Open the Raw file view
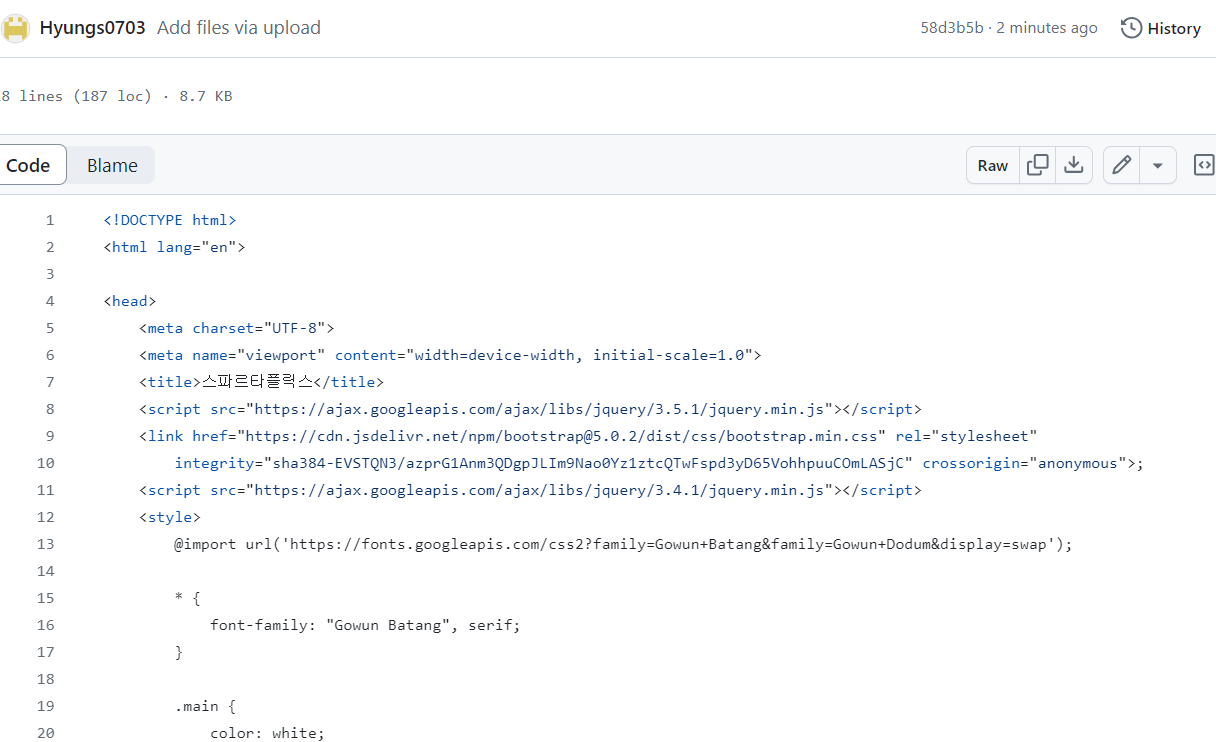This screenshot has width=1216, height=742. click(993, 165)
